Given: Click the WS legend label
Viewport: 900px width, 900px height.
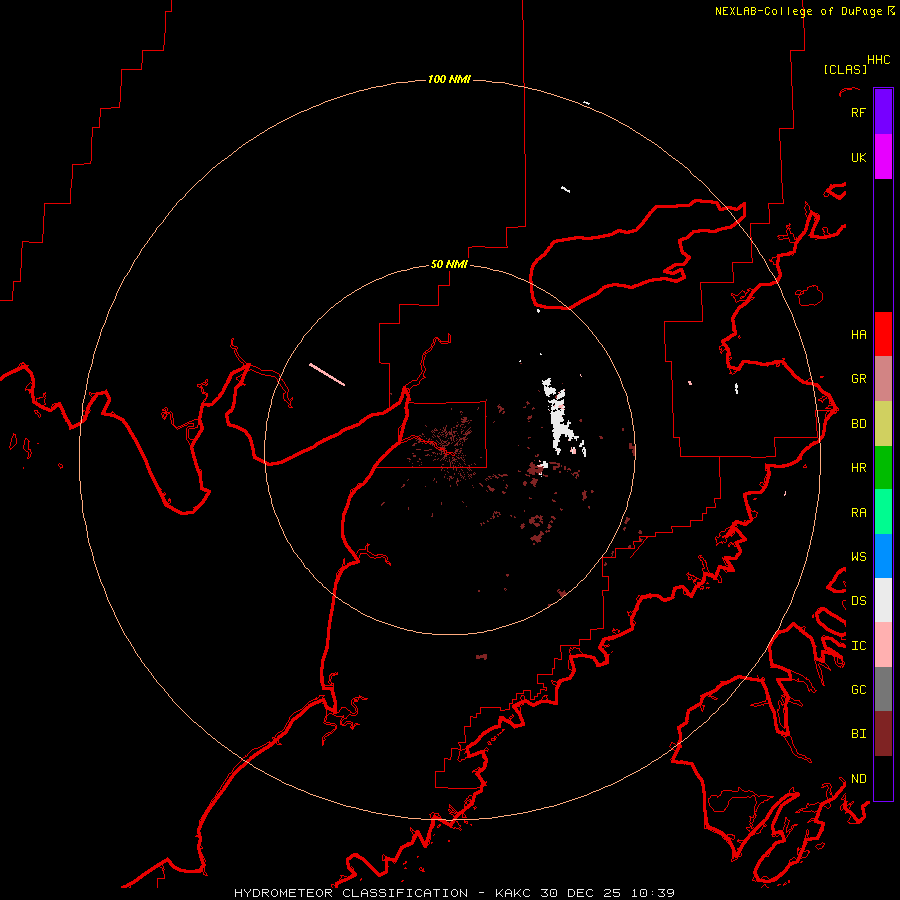Looking at the screenshot, I should coord(858,557).
